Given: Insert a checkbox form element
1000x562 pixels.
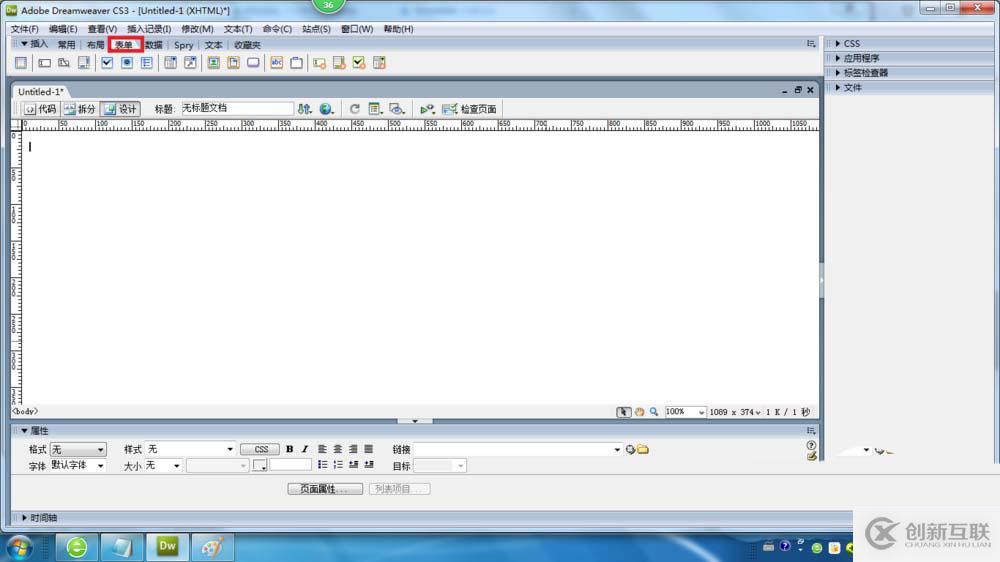Looking at the screenshot, I should click(107, 63).
